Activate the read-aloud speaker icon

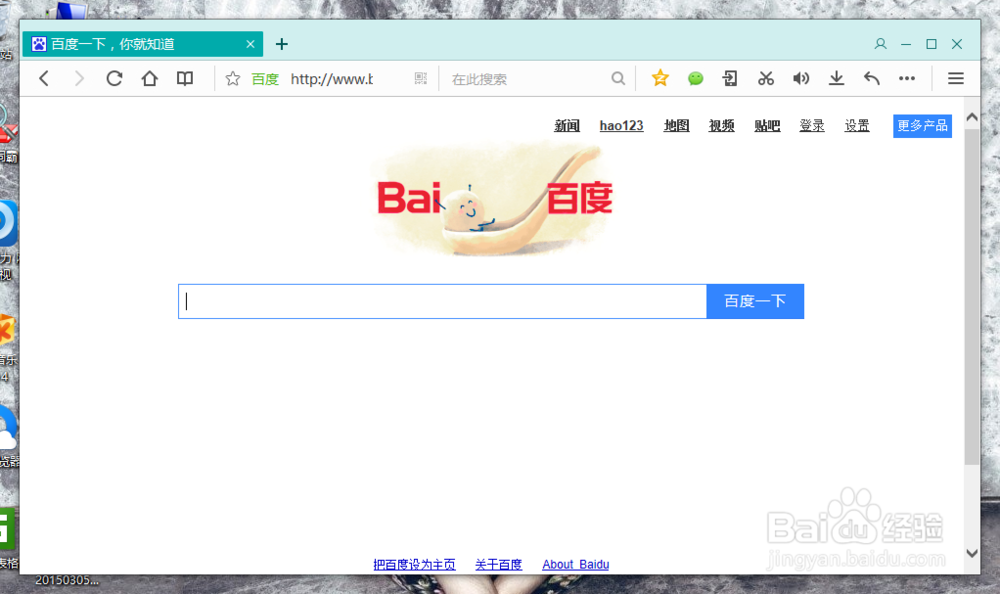point(801,78)
